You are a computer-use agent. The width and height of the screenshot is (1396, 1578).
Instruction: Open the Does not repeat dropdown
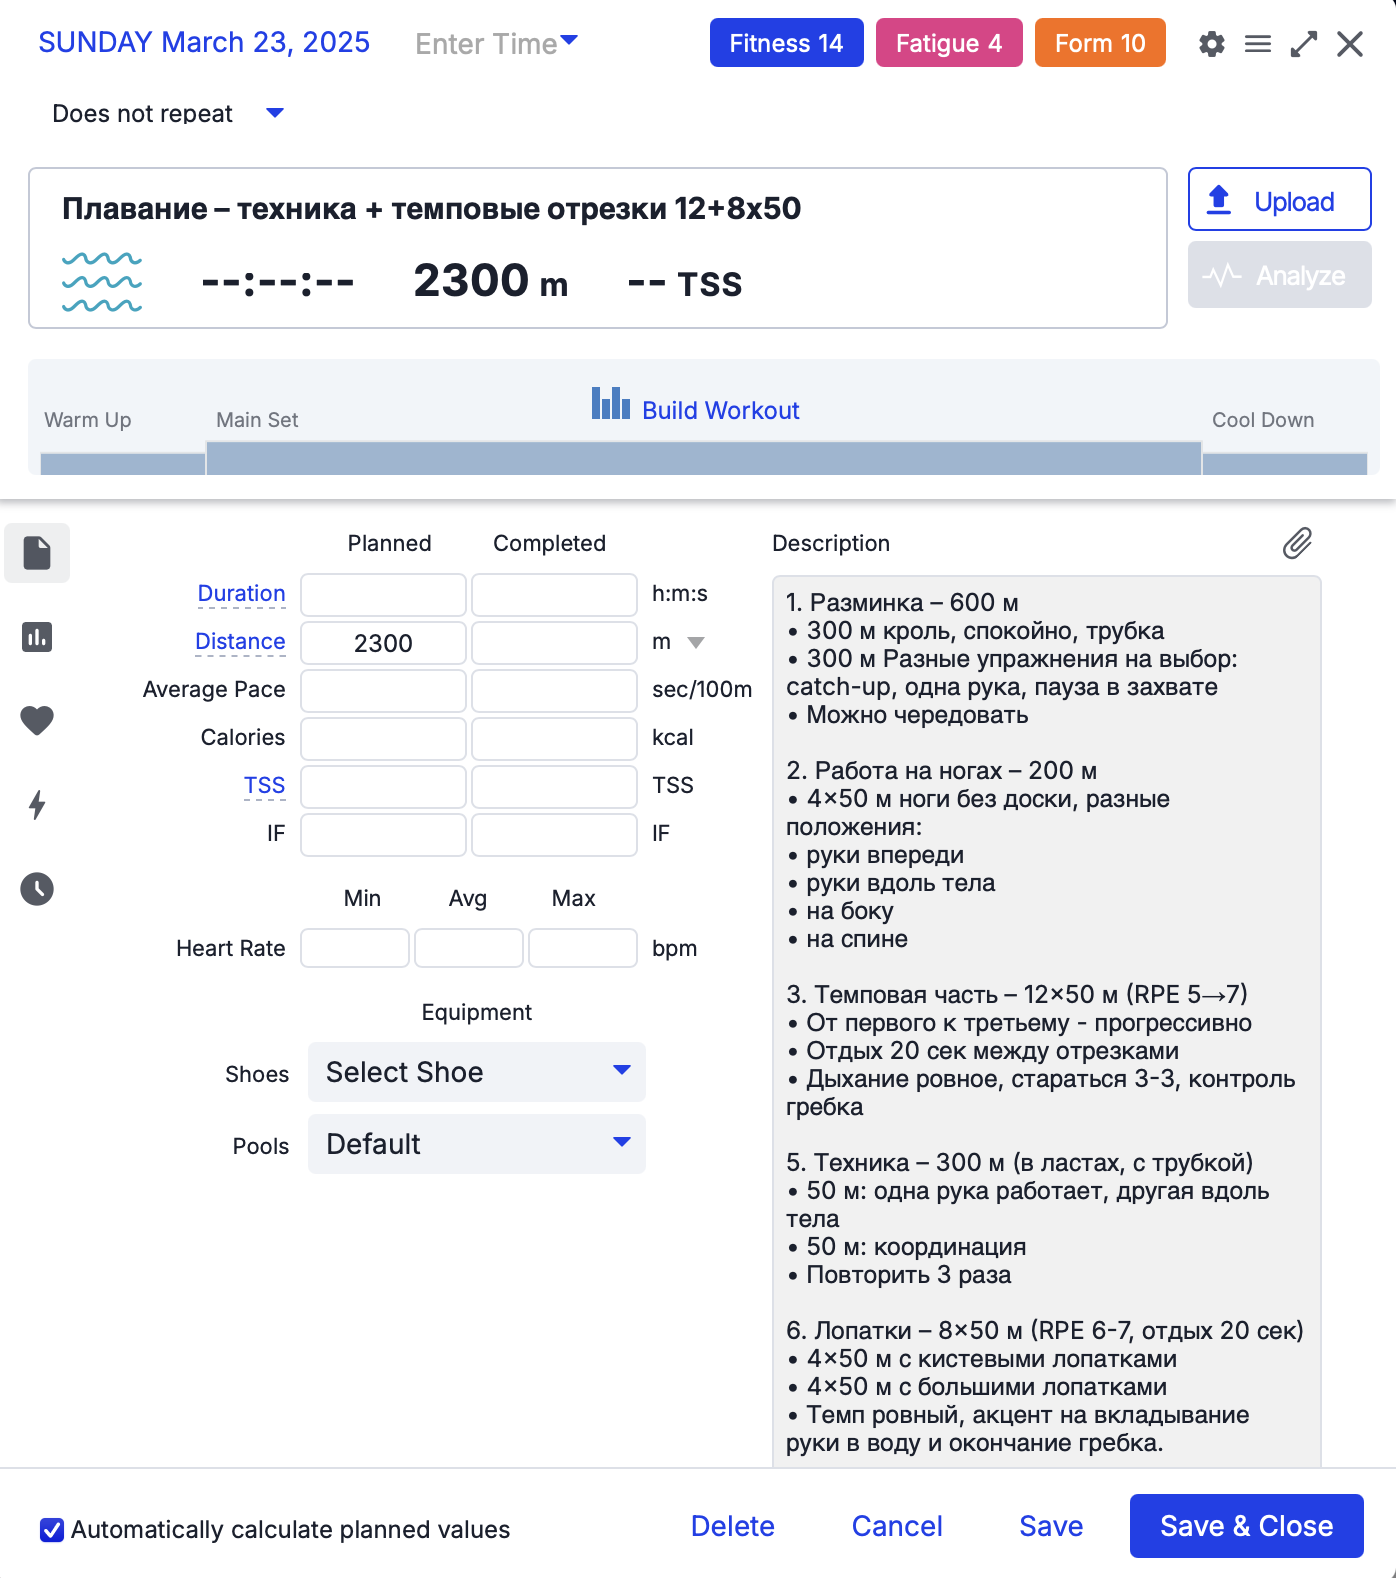274,113
